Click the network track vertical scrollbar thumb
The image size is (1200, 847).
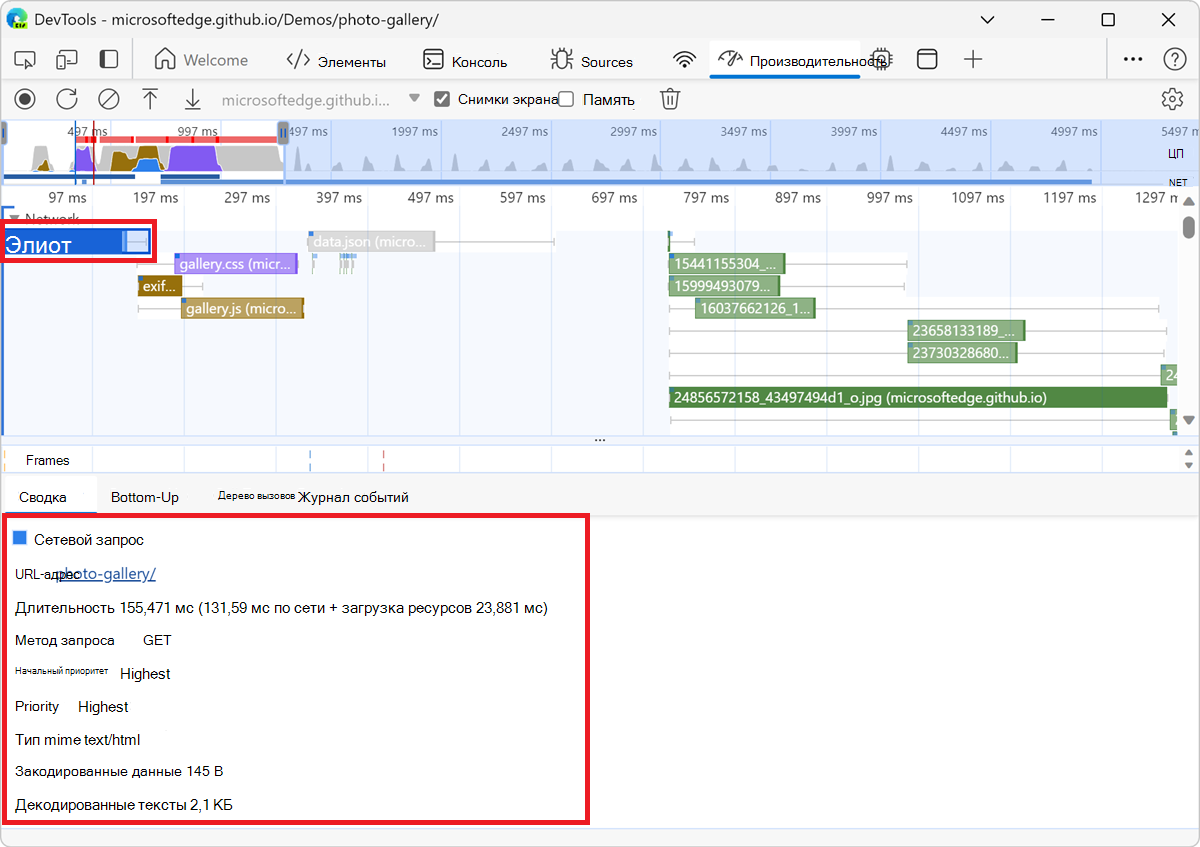click(x=1188, y=228)
